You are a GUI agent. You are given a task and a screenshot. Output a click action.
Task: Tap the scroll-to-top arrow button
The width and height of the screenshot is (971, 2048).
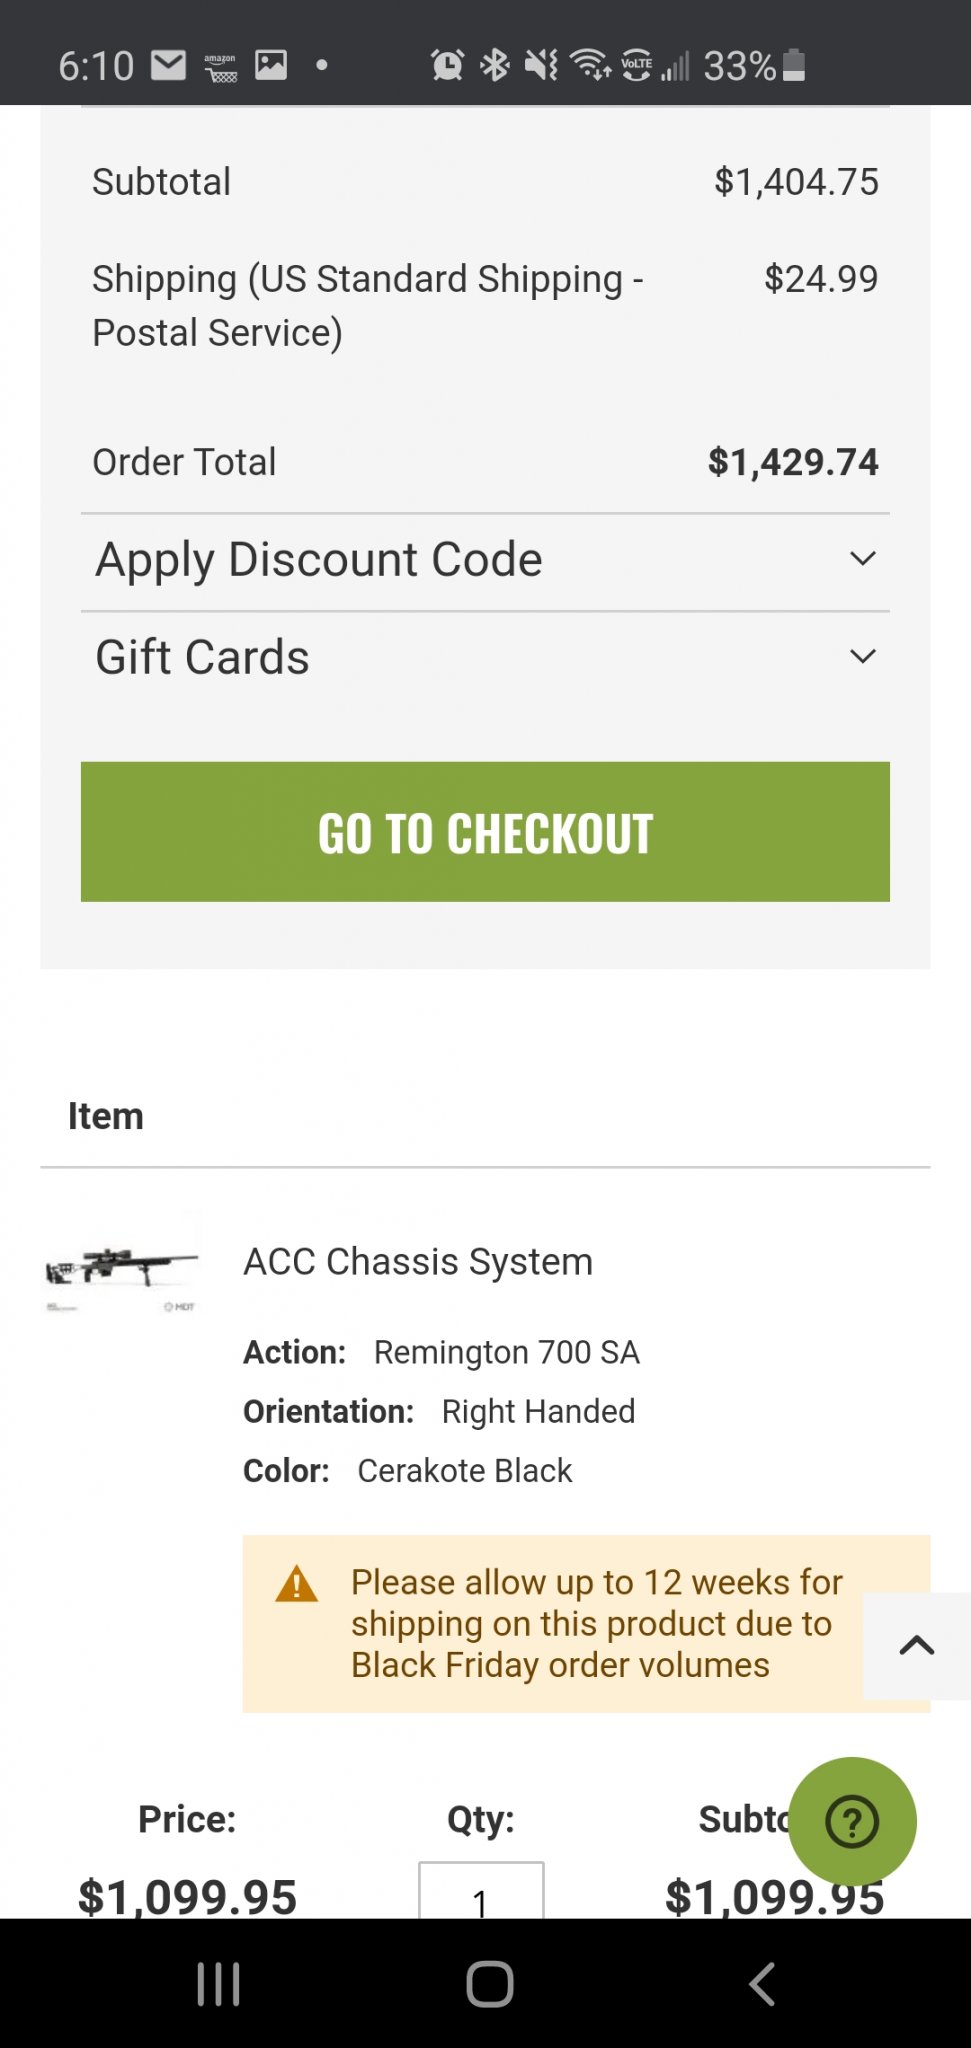(x=916, y=1646)
